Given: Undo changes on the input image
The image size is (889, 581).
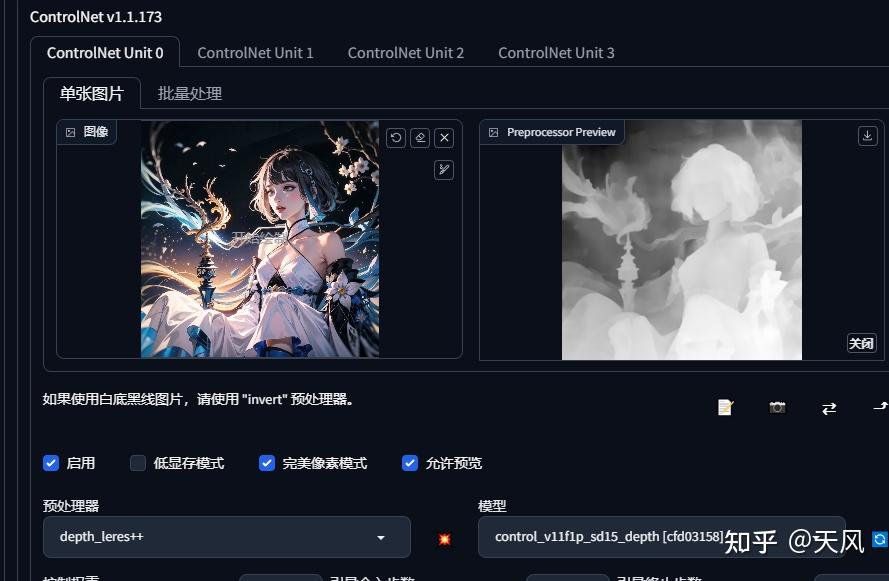Looking at the screenshot, I should click(x=395, y=137).
